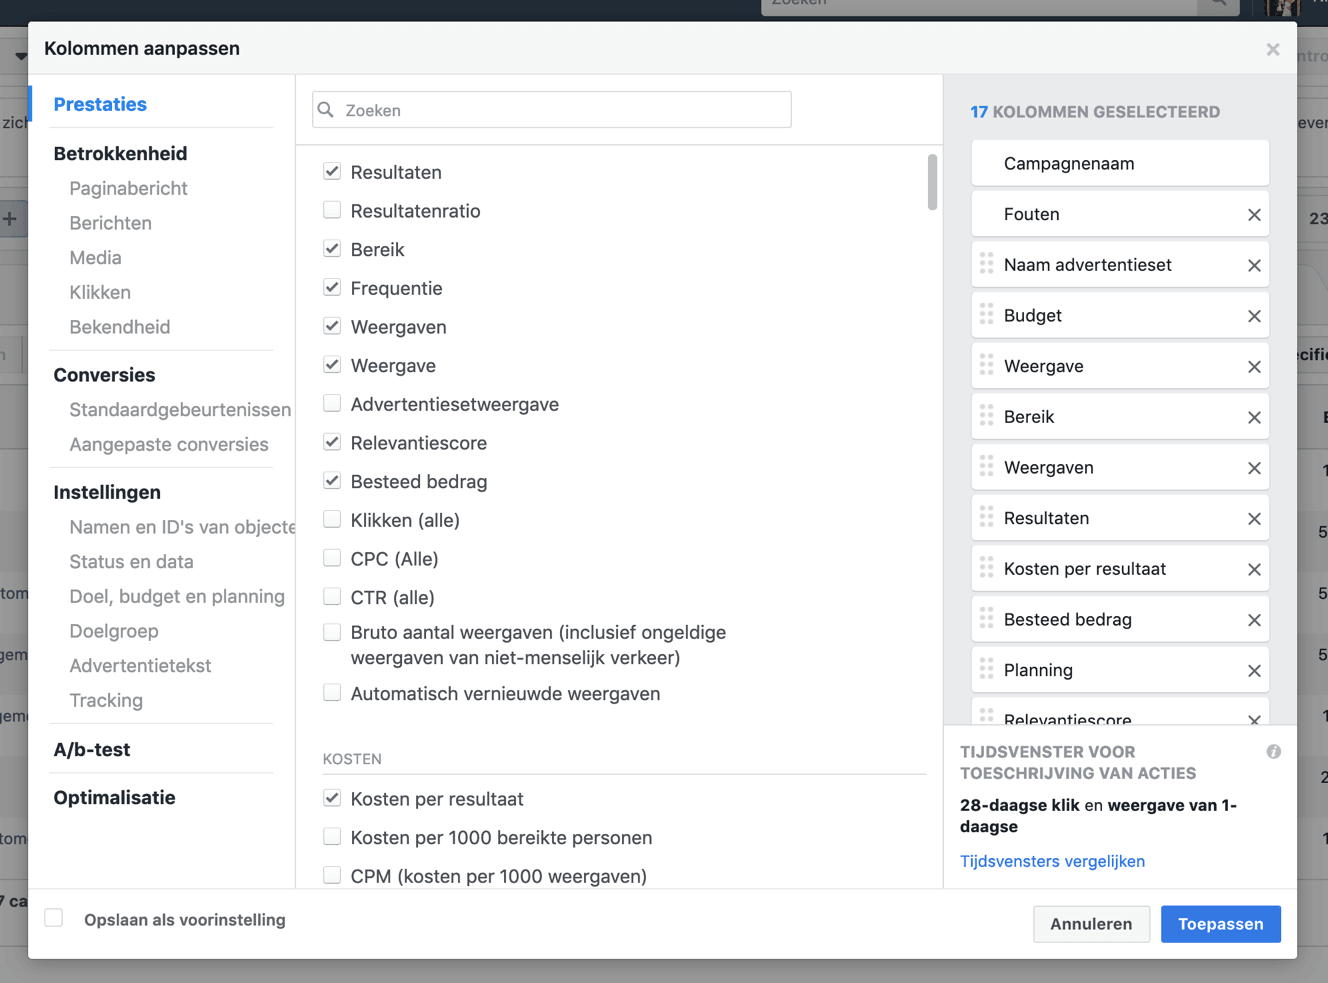
Task: Check the CPC (Alle) checkbox
Action: coord(332,558)
